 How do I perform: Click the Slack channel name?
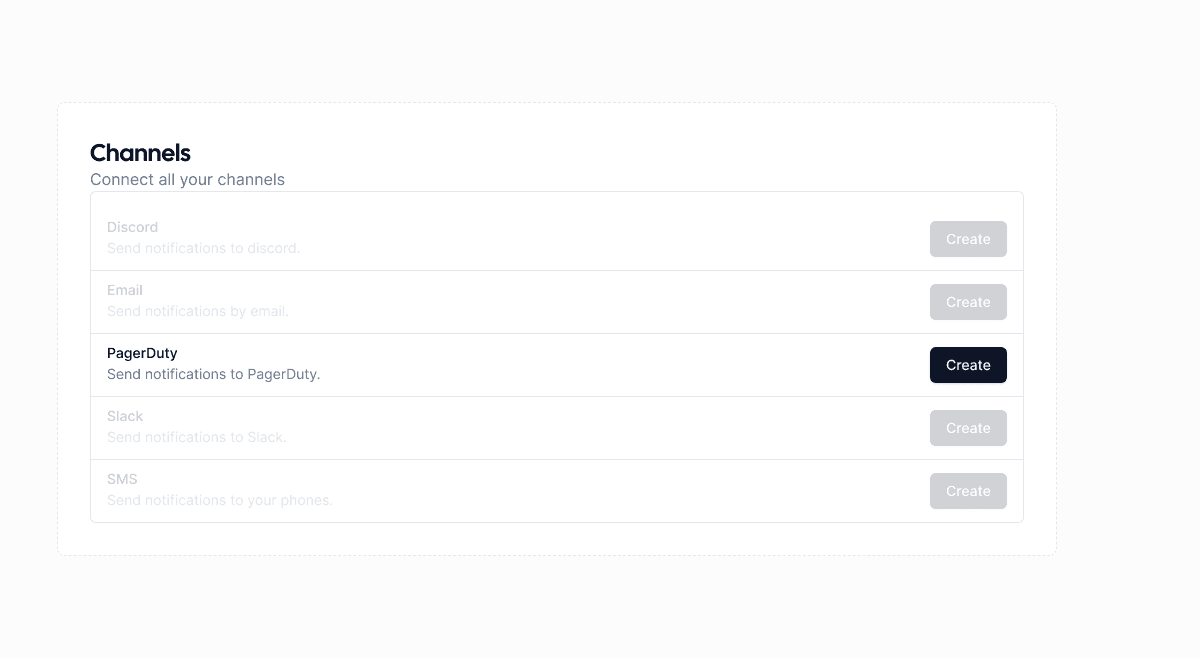pos(125,416)
